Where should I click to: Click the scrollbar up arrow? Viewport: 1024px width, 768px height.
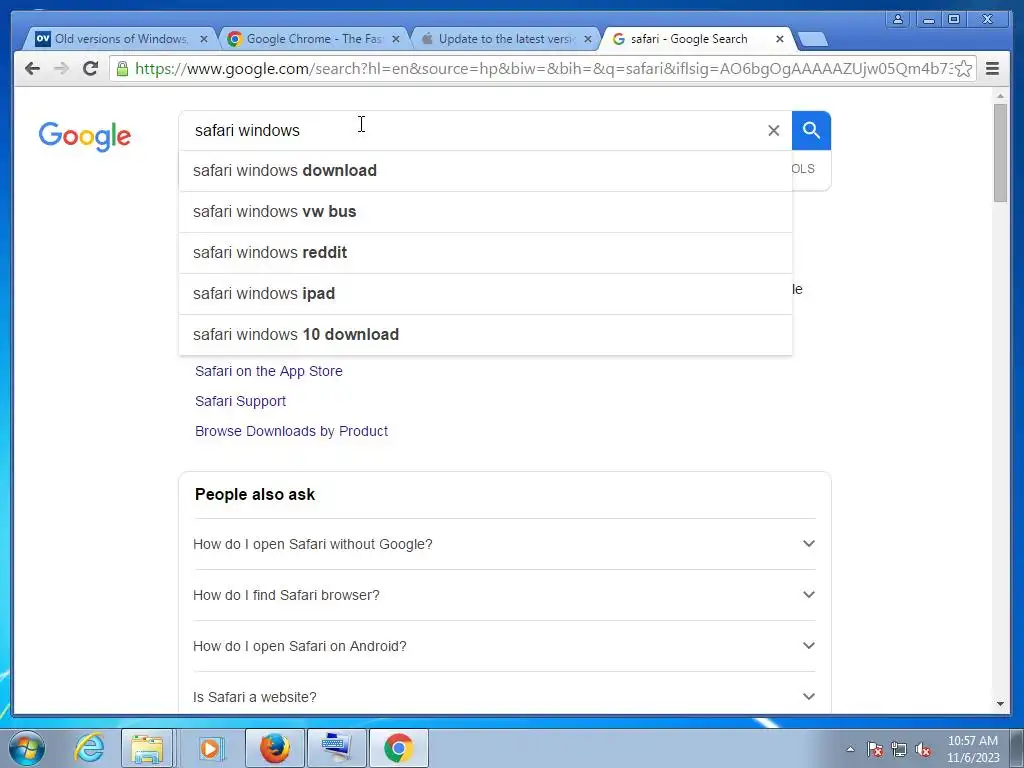click(1000, 96)
